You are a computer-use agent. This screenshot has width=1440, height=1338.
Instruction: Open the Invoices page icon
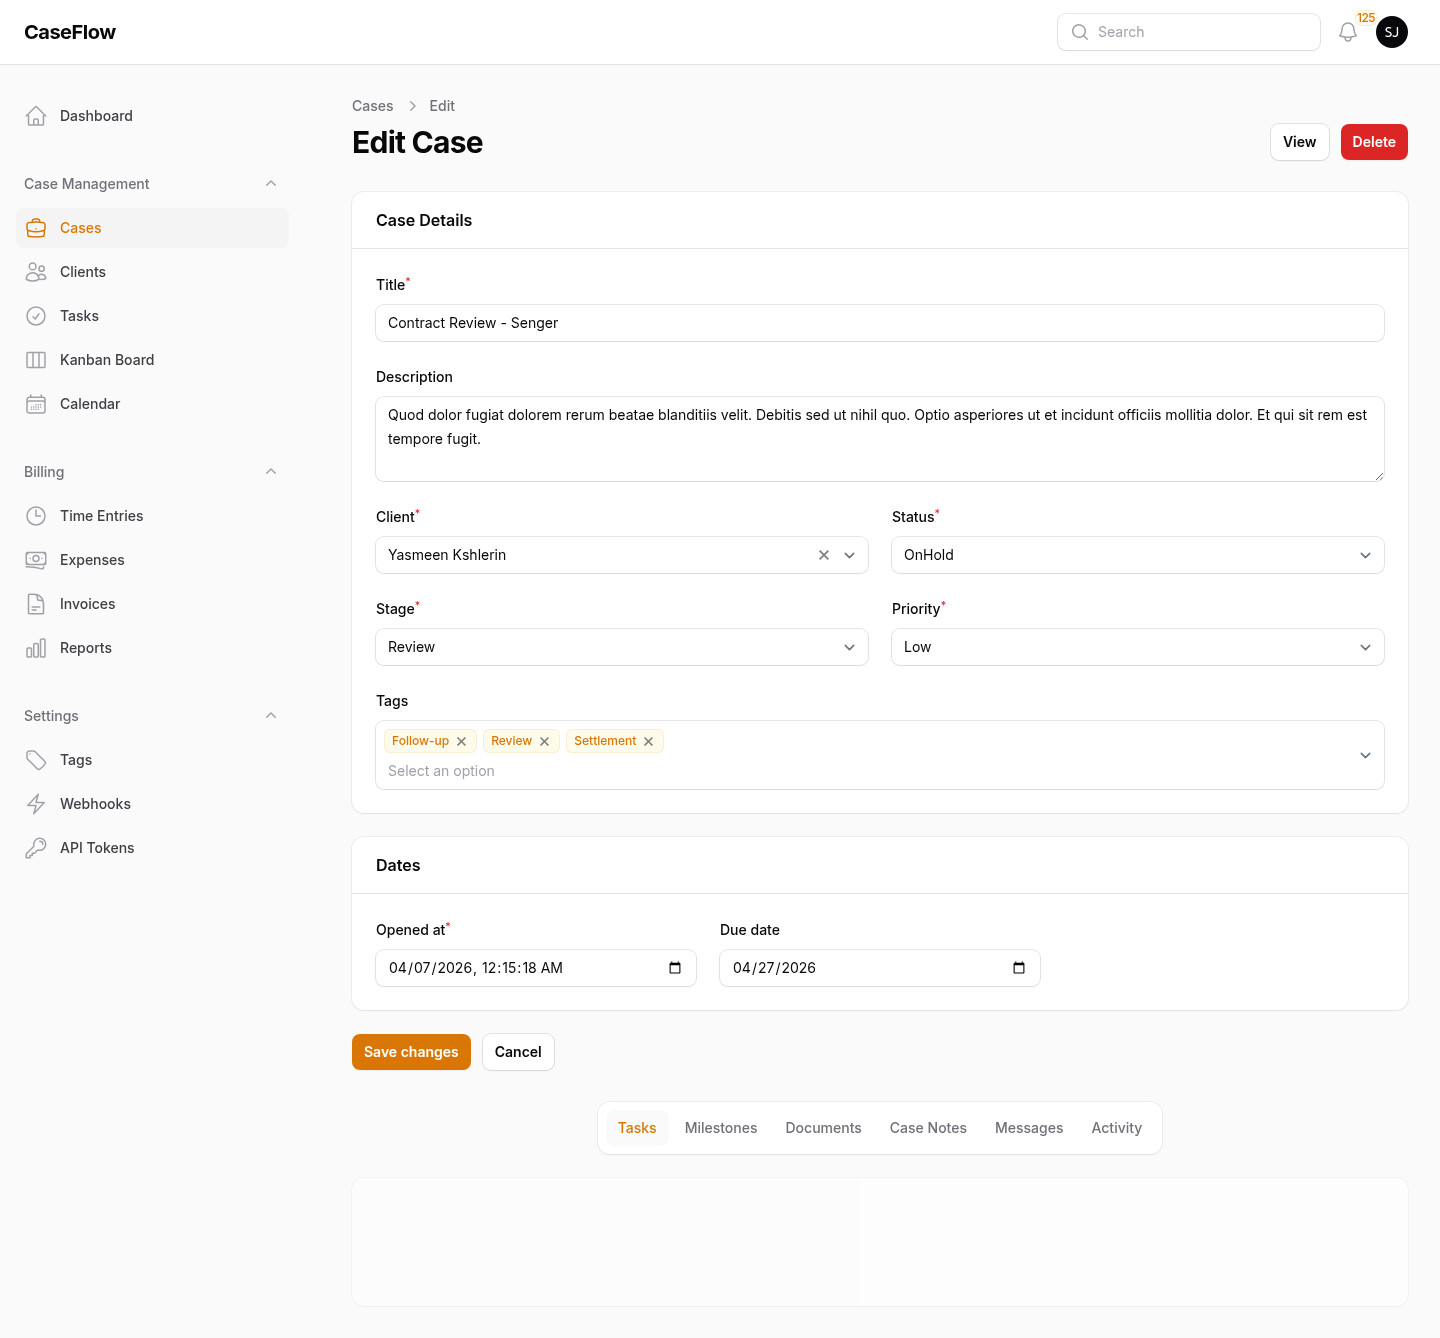(36, 604)
